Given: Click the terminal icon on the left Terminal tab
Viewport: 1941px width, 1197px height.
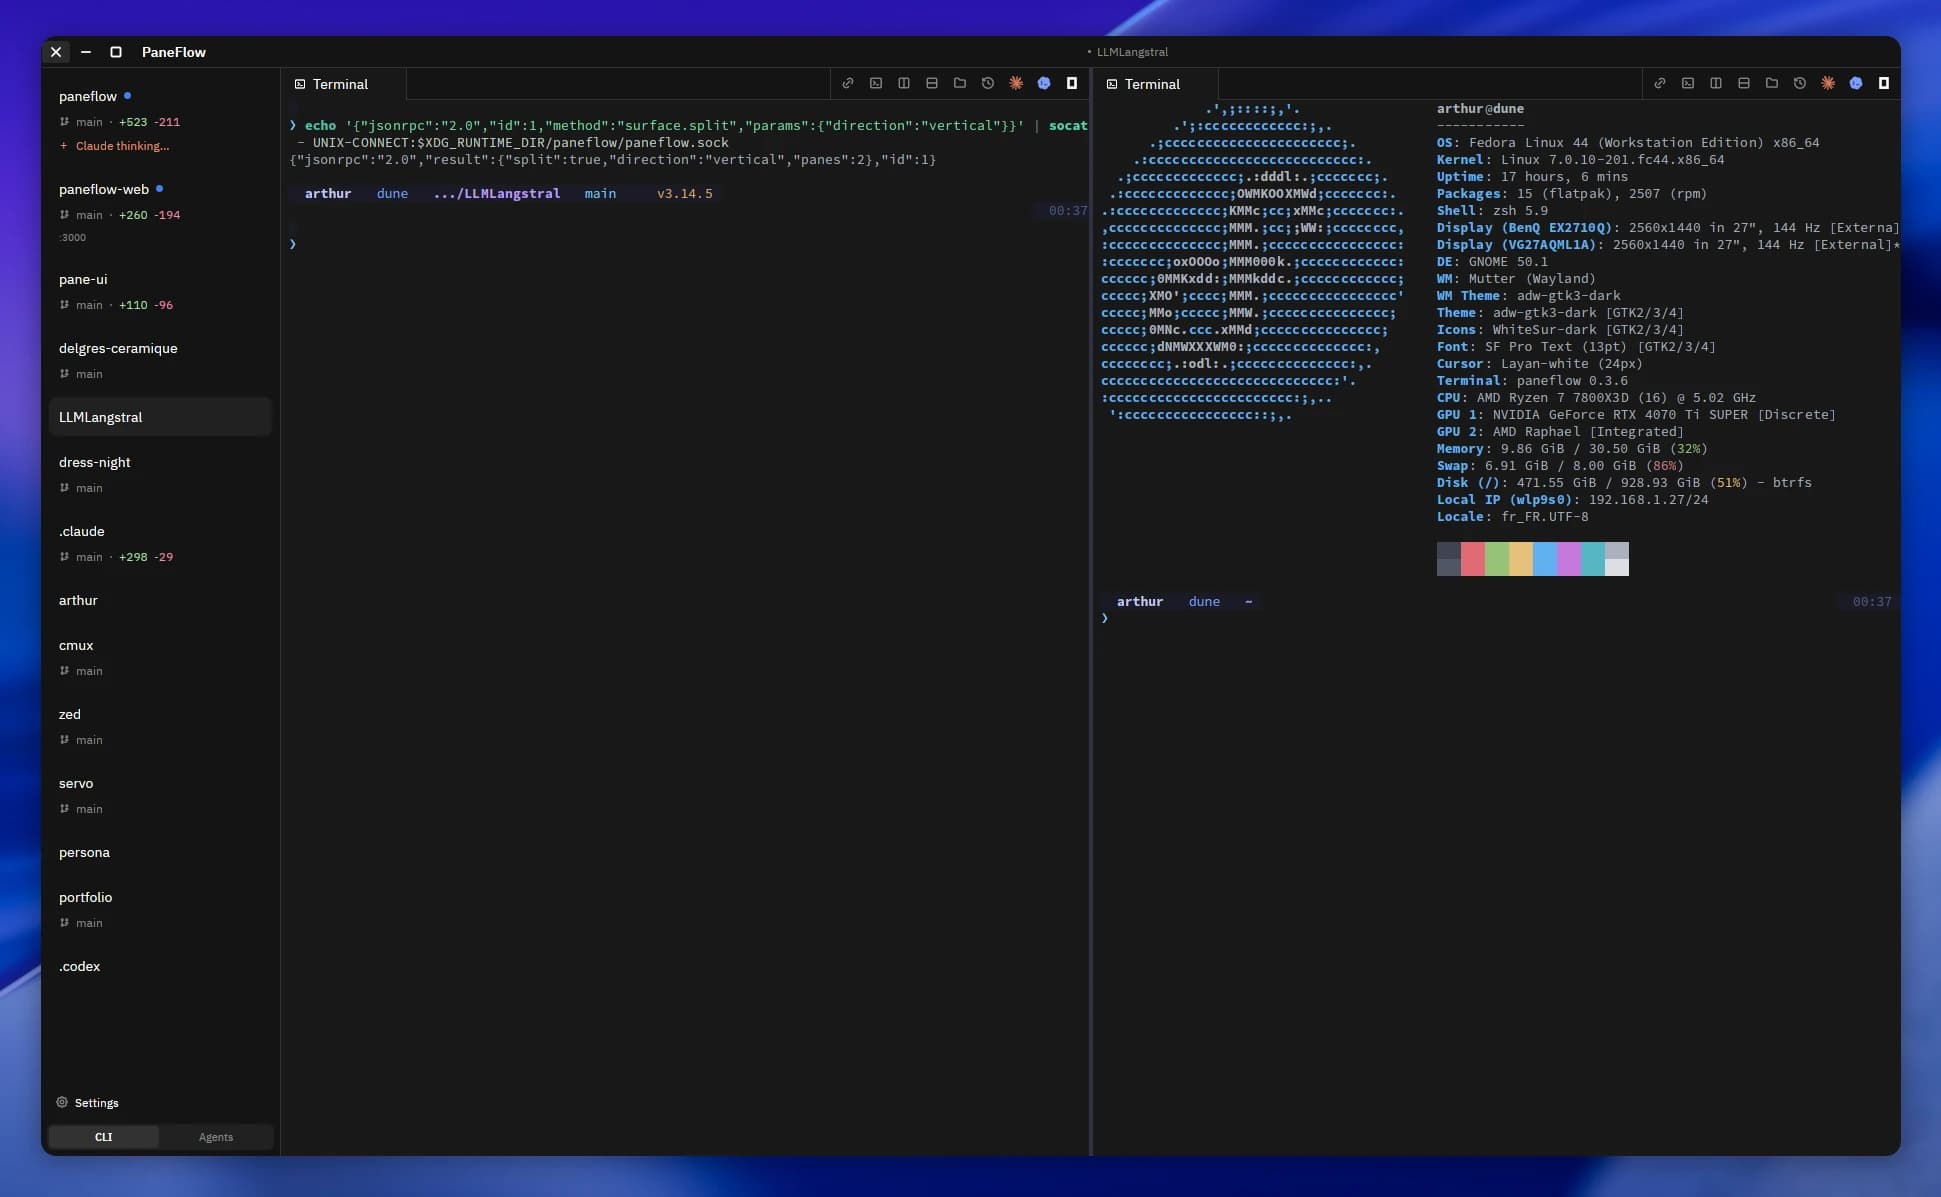Looking at the screenshot, I should point(300,84).
